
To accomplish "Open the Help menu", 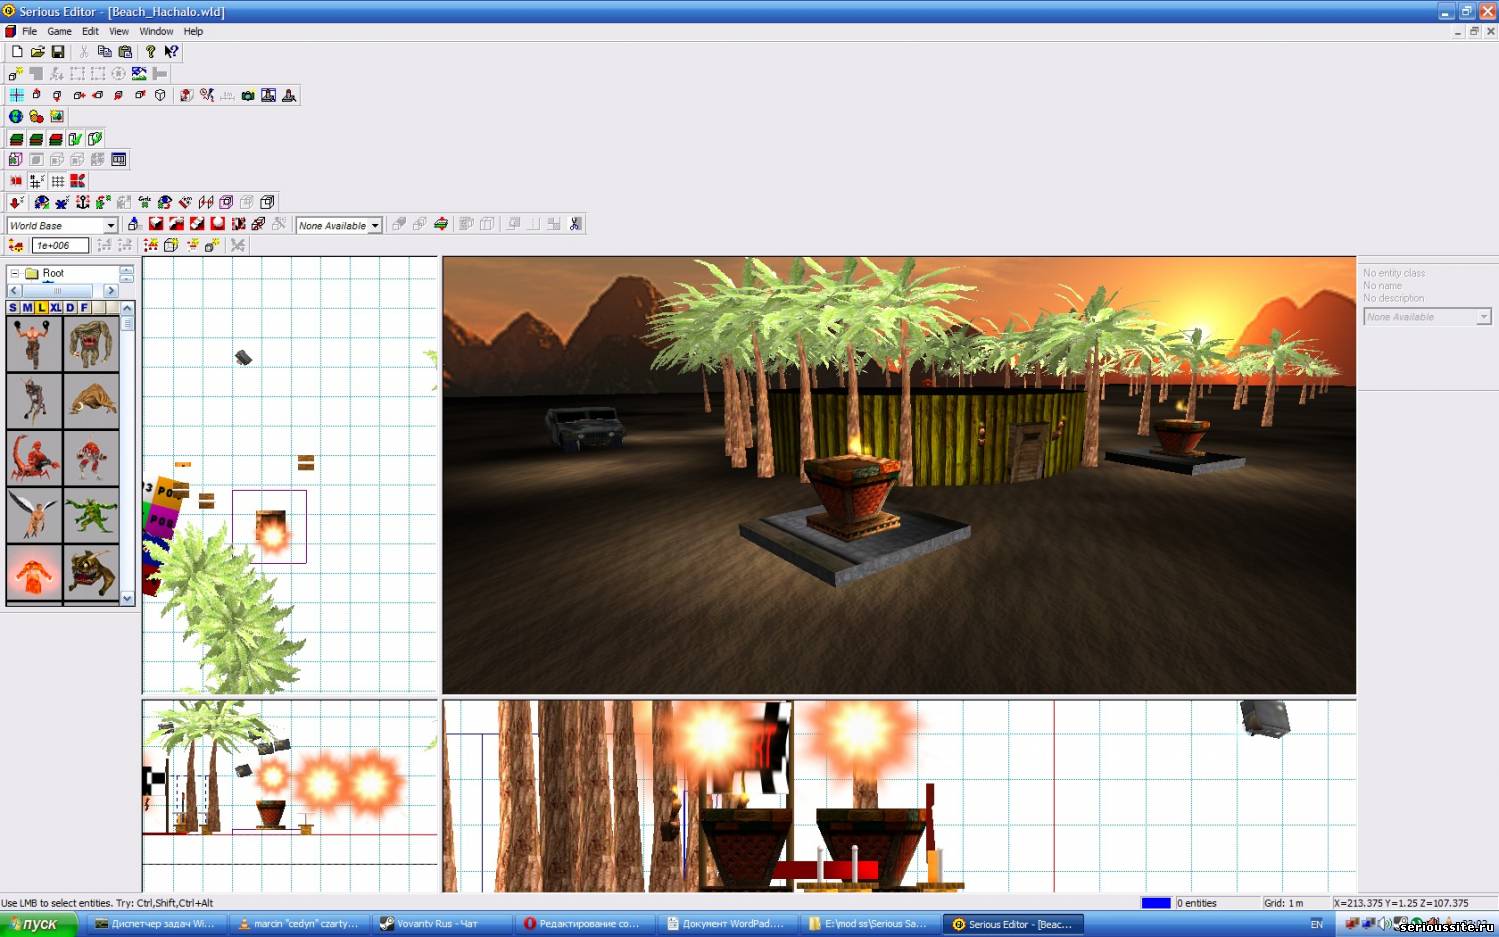I will coord(193,31).
